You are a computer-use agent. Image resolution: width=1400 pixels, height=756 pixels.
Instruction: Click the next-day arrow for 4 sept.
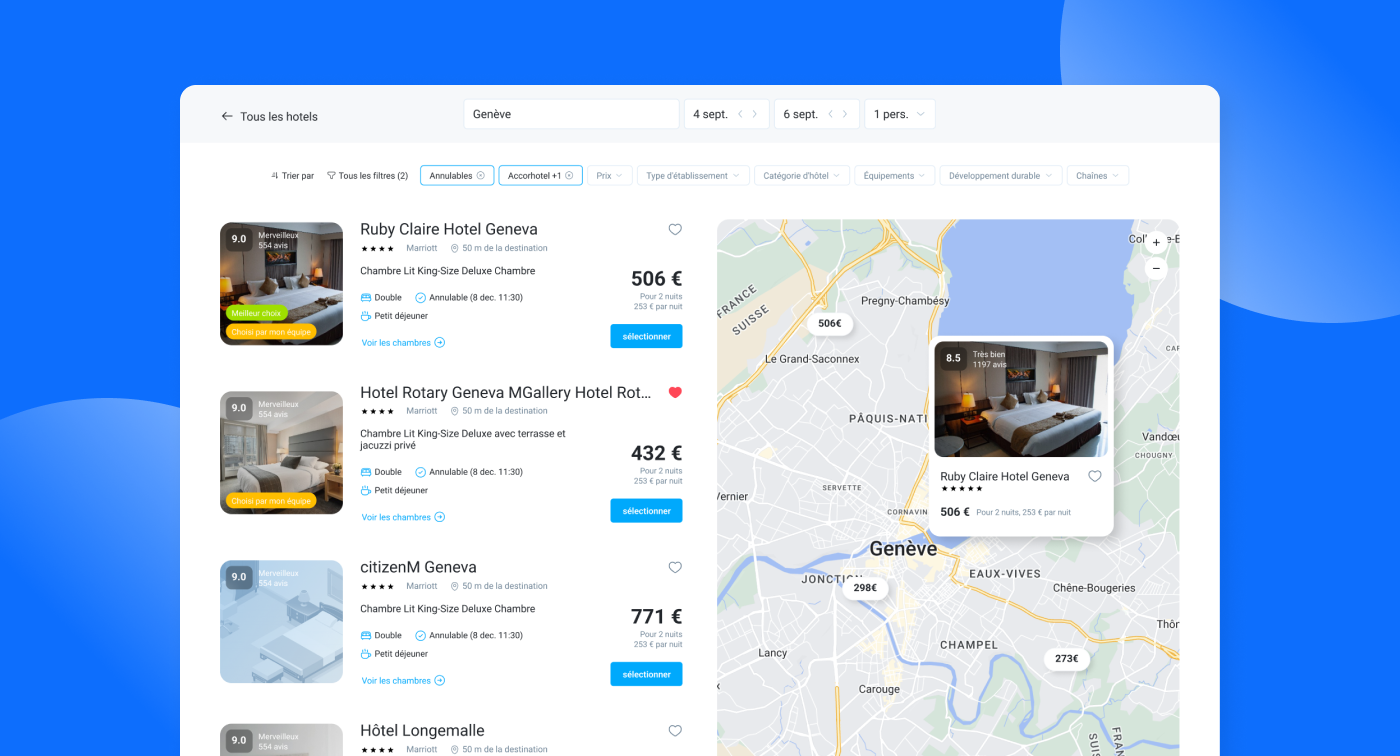755,114
